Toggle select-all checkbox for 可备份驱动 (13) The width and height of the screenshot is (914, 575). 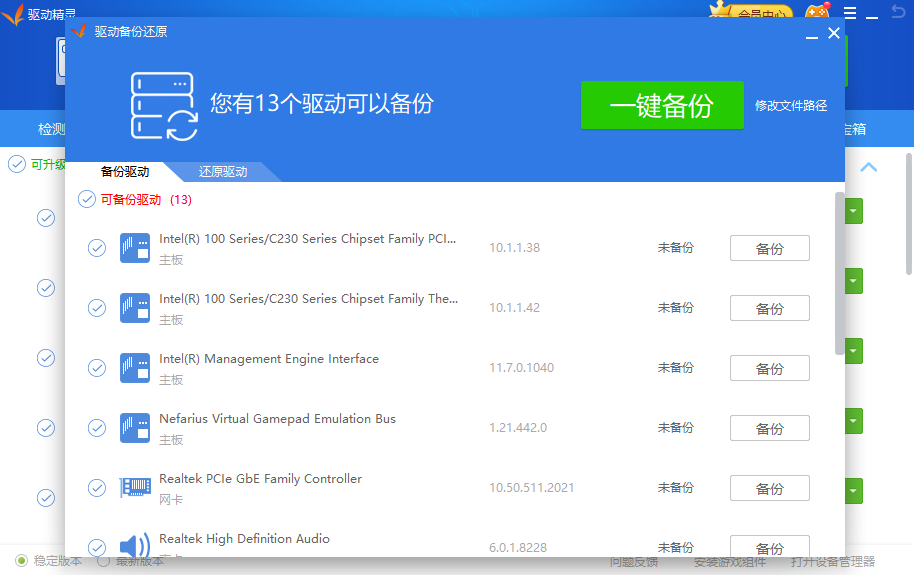pos(87,199)
